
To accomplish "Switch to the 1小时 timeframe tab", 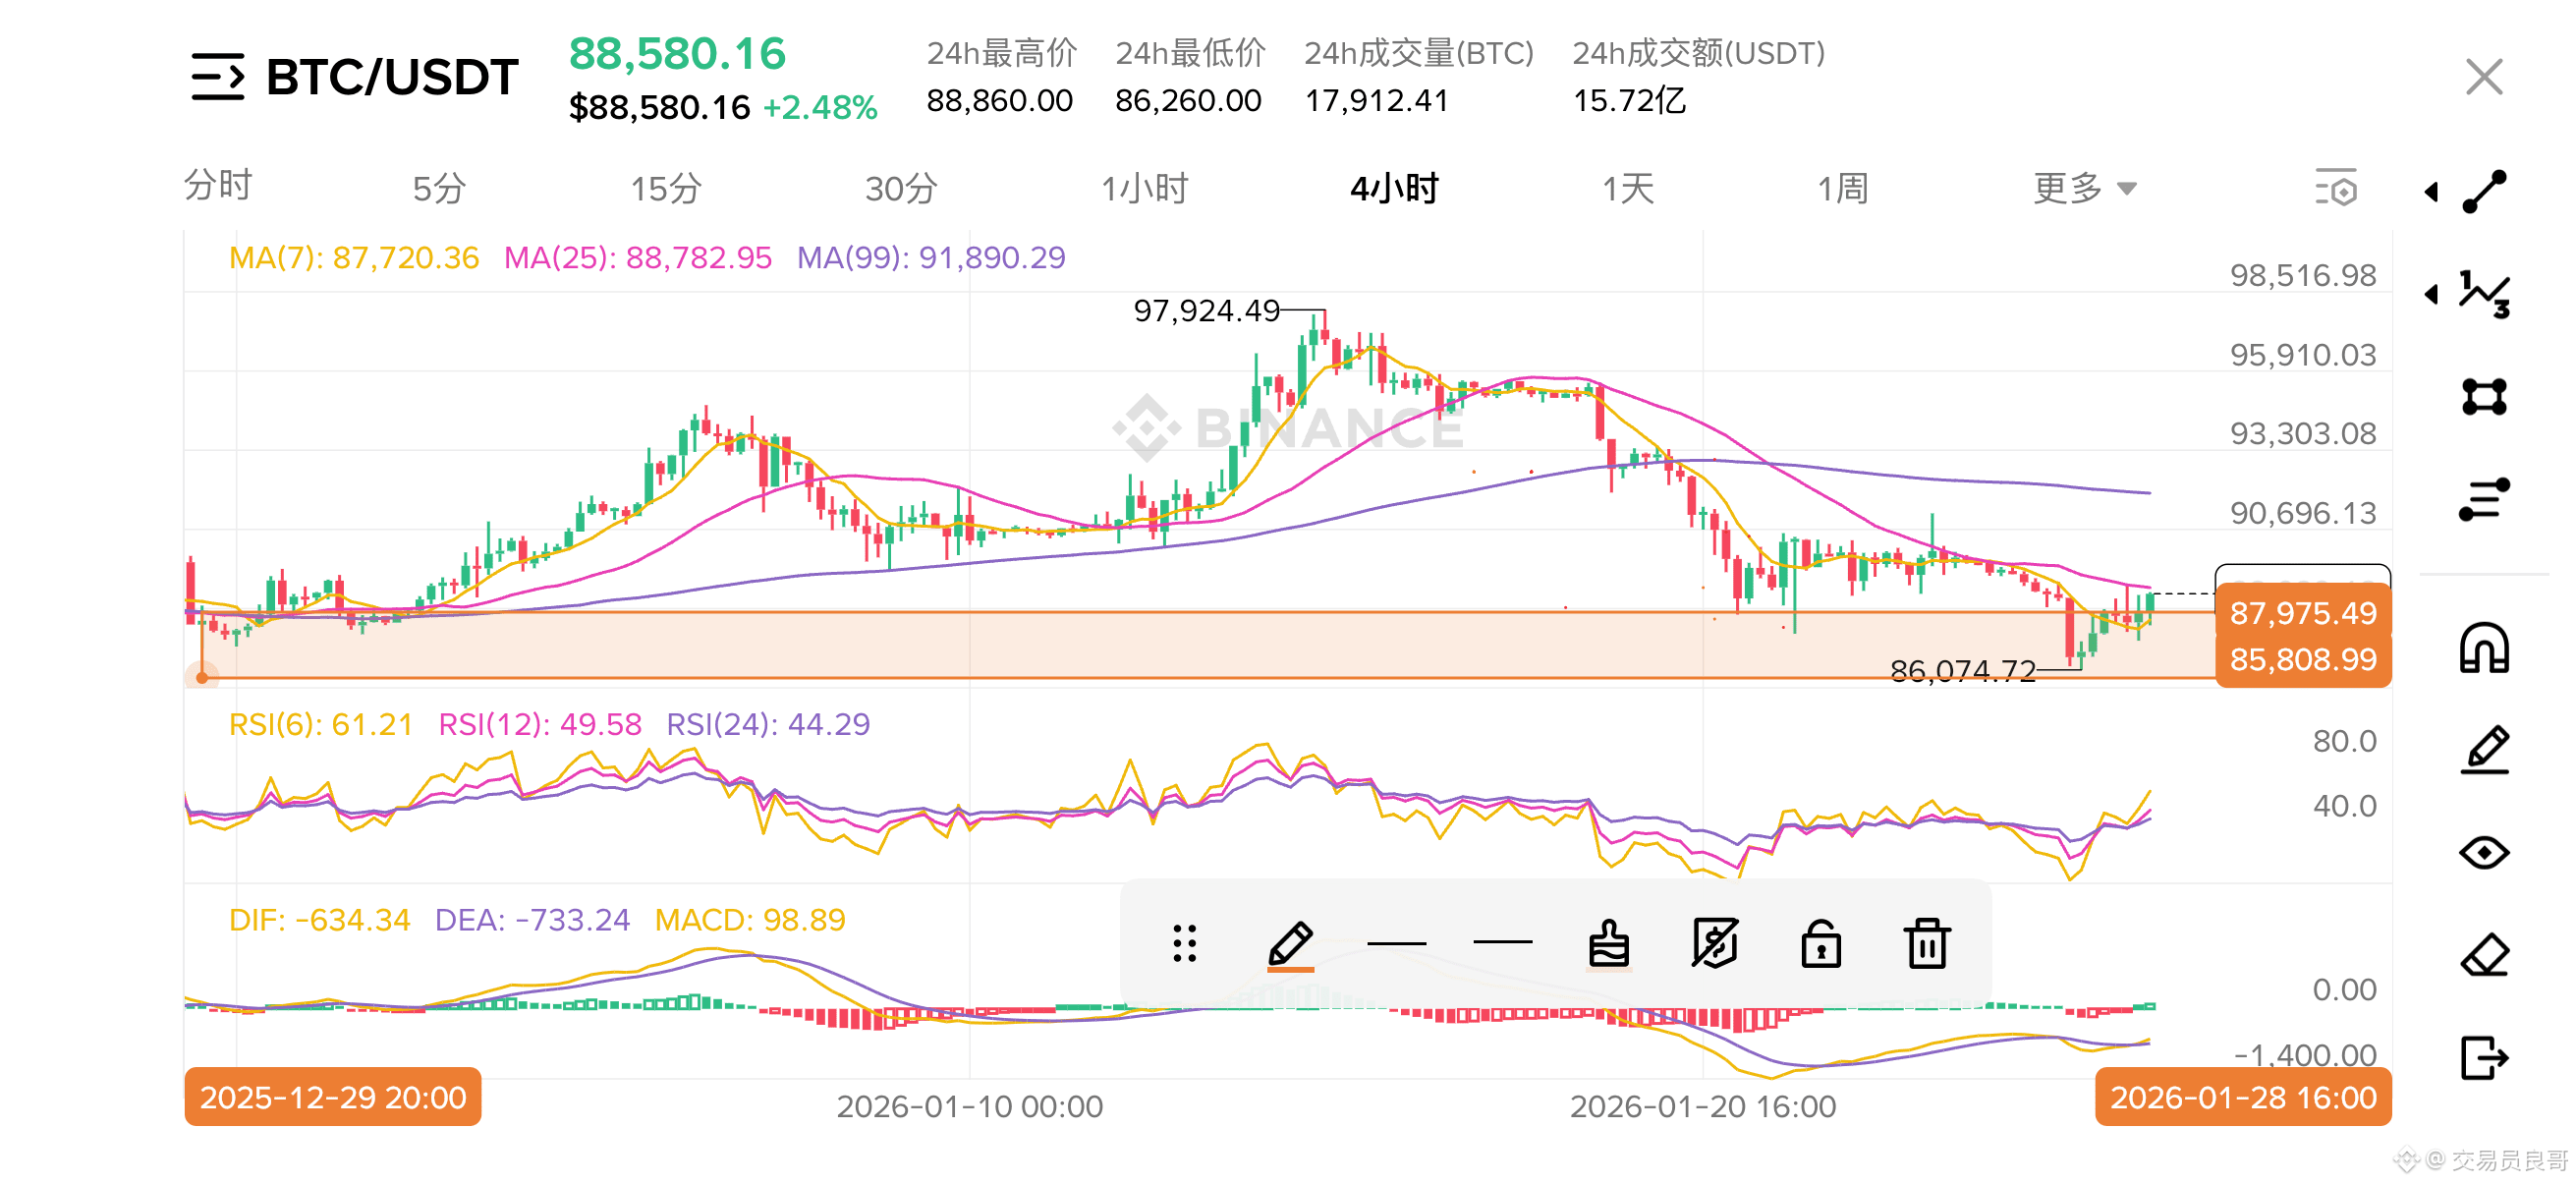I will click(x=1145, y=188).
